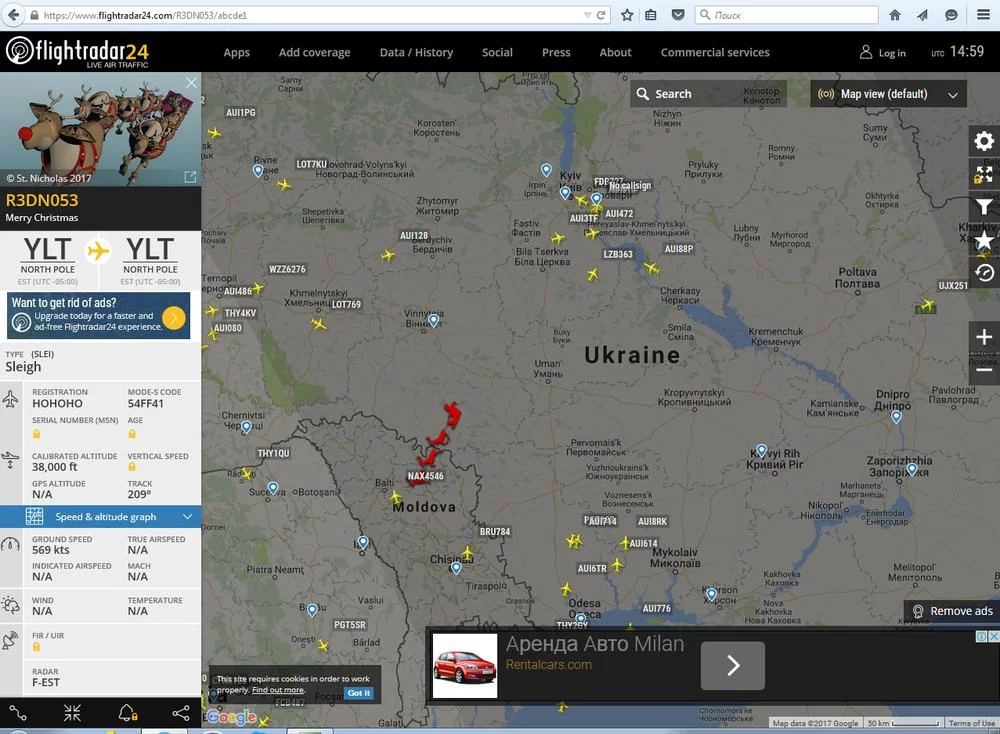This screenshot has height=734, width=1000.
Task: Set a locked flight alert bell
Action: (x=128, y=713)
